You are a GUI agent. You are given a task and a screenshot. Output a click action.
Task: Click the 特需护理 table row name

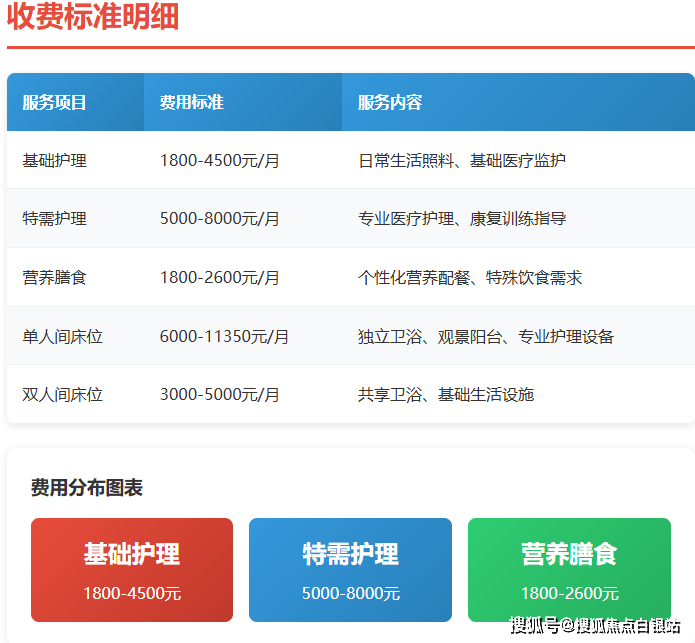click(x=54, y=218)
